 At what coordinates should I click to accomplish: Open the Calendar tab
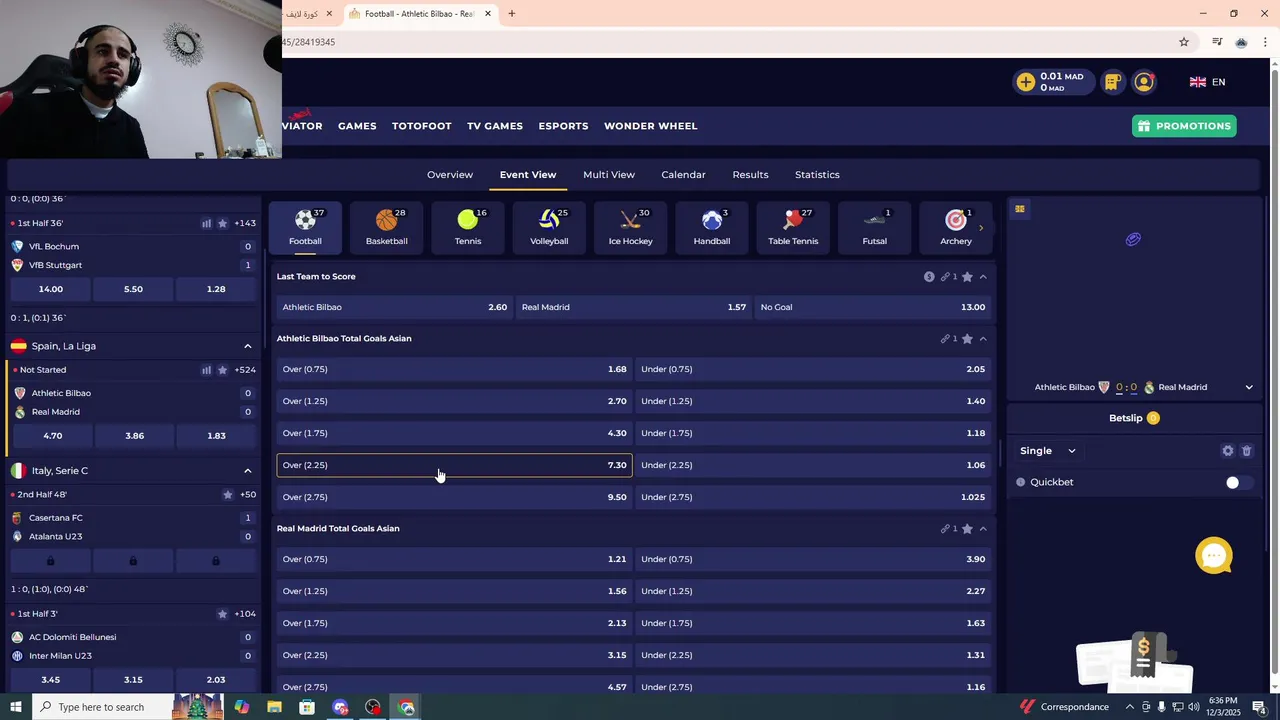[x=683, y=175]
